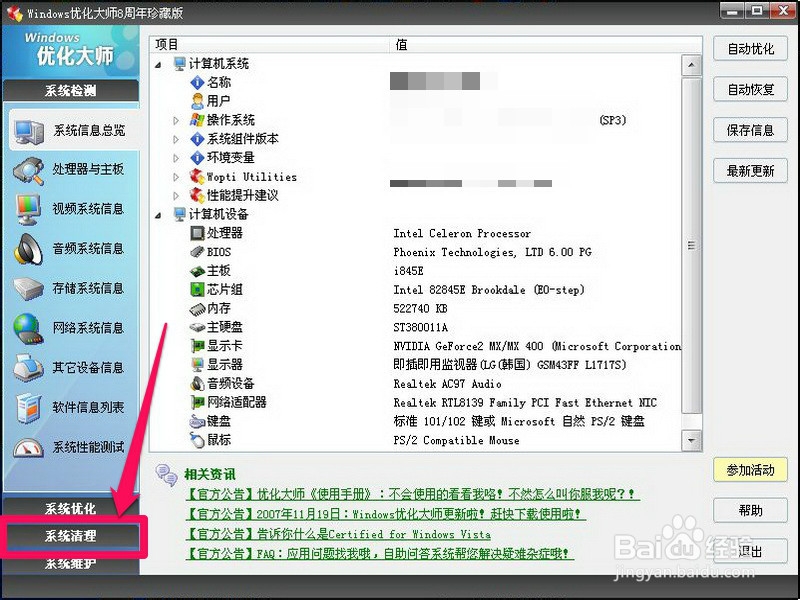Click the 名称 info icon
This screenshot has height=600, width=800.
click(x=197, y=82)
